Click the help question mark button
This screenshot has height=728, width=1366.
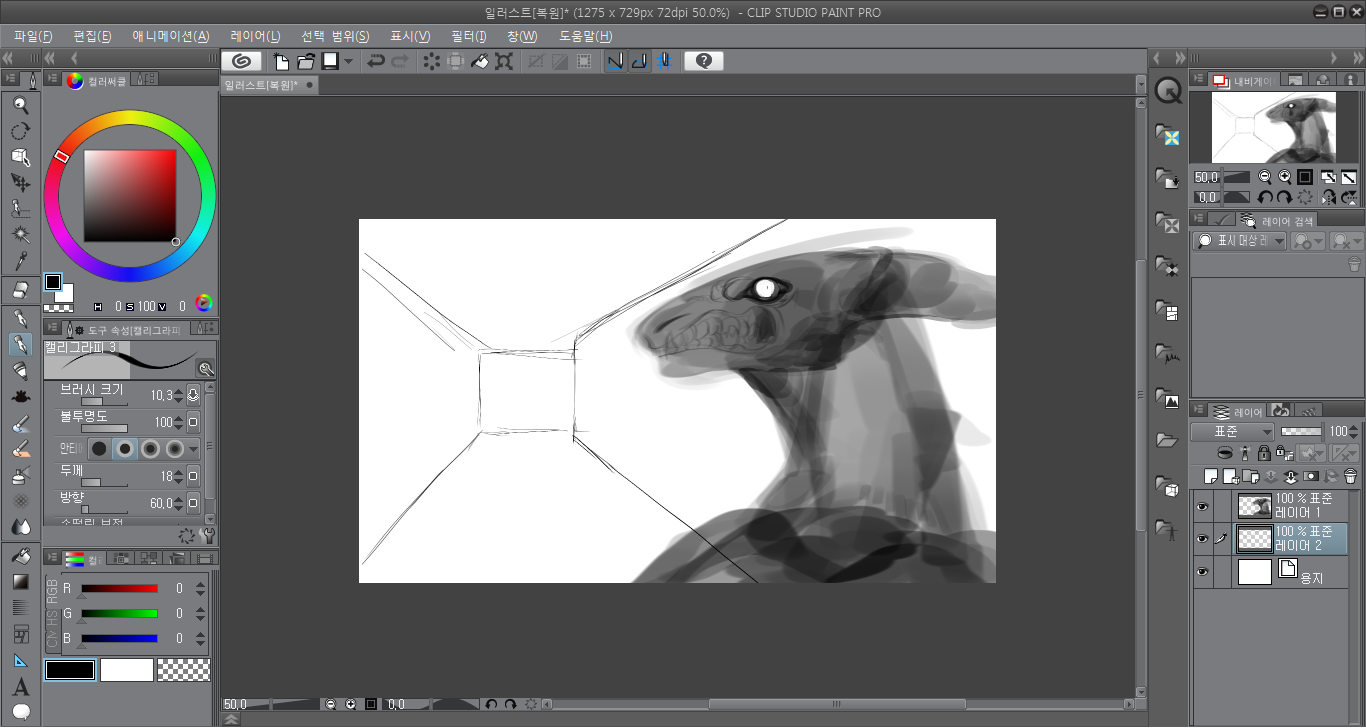704,61
